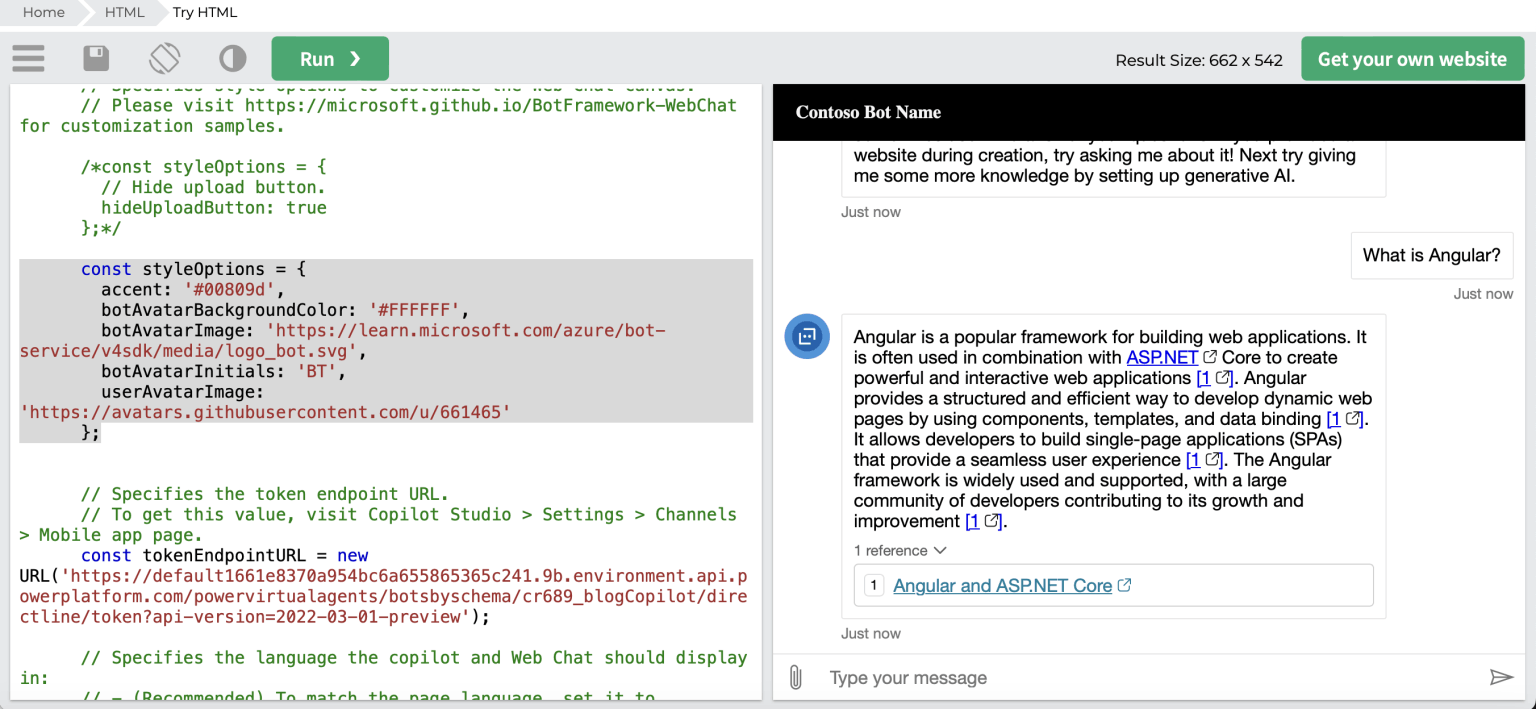Click the paperclip upload file icon
This screenshot has width=1536, height=709.
[795, 678]
